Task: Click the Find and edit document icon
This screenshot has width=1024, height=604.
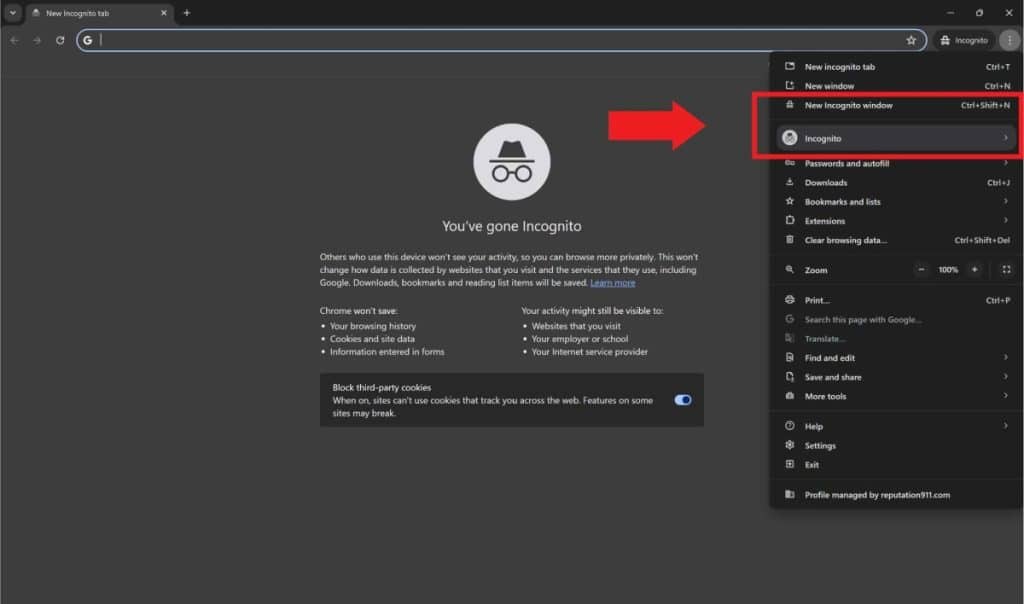Action: click(790, 357)
